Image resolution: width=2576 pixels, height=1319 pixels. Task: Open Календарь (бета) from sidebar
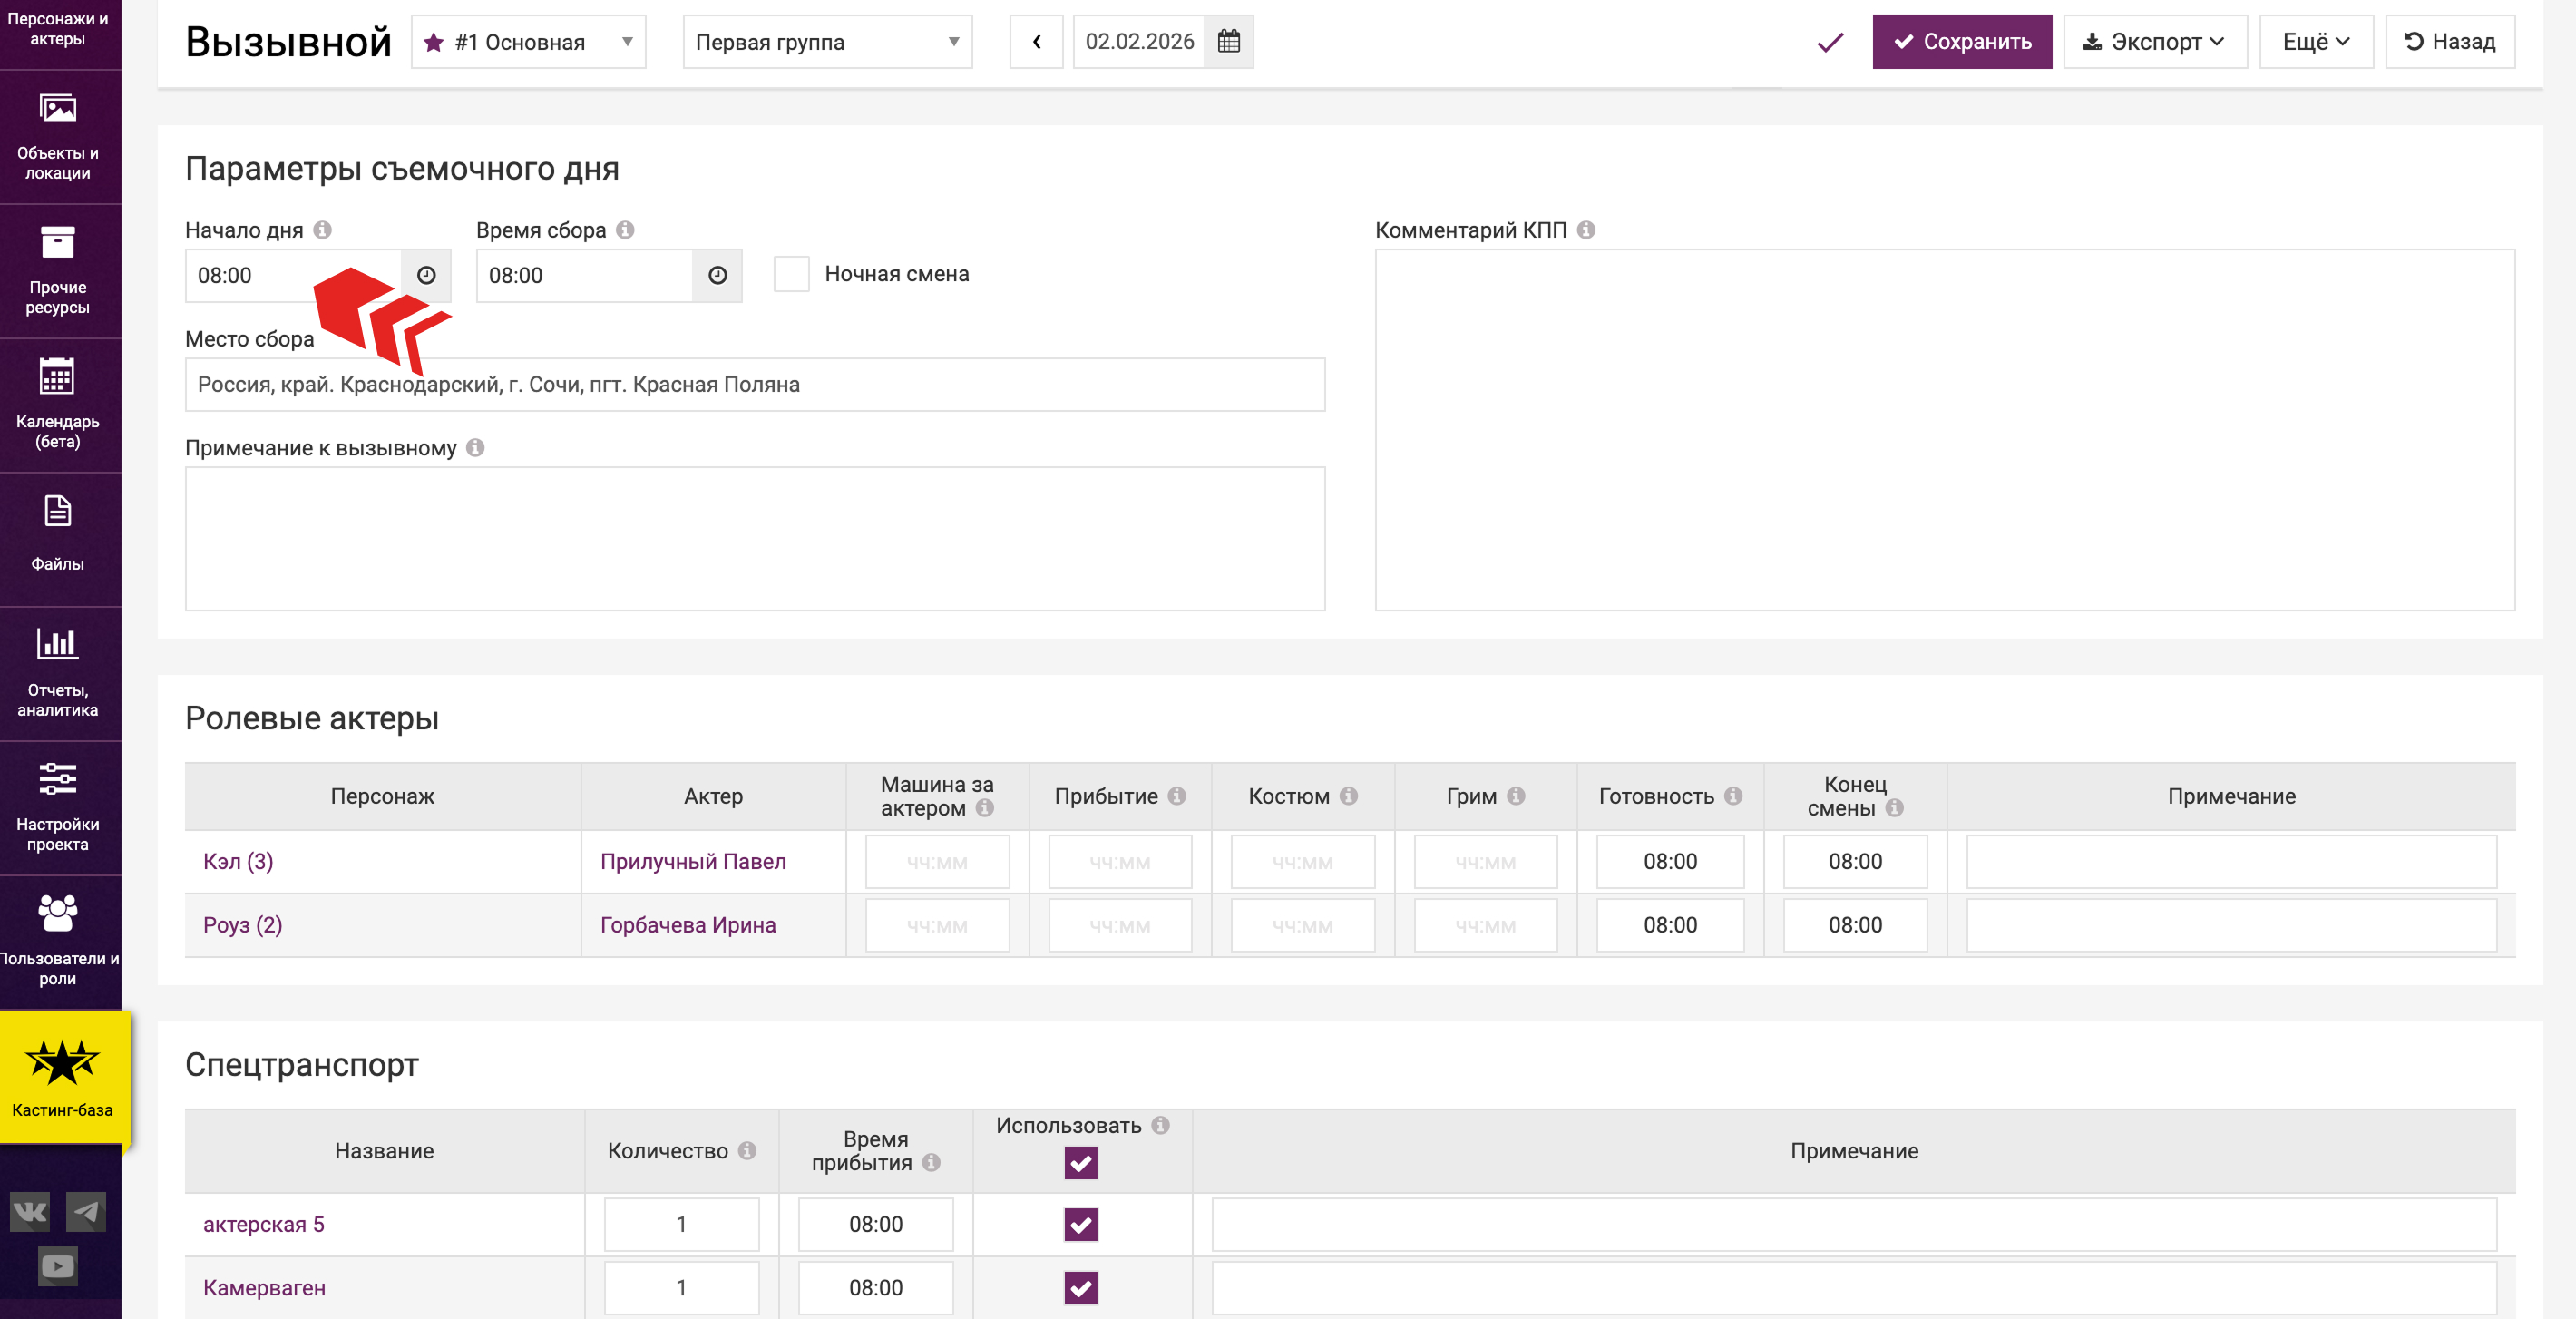click(58, 405)
